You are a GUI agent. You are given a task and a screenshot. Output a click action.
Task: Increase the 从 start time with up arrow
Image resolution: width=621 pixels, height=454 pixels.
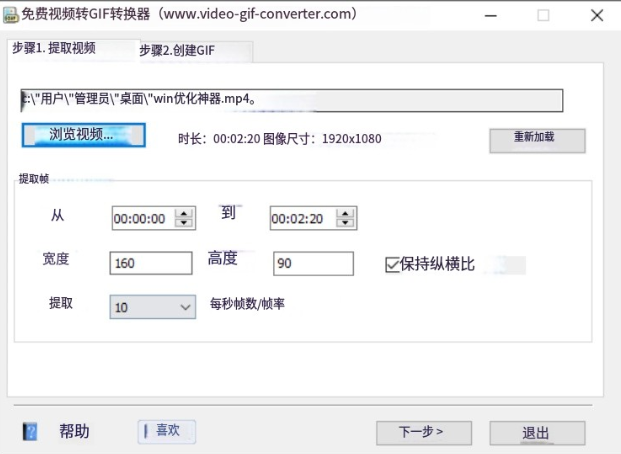184,214
